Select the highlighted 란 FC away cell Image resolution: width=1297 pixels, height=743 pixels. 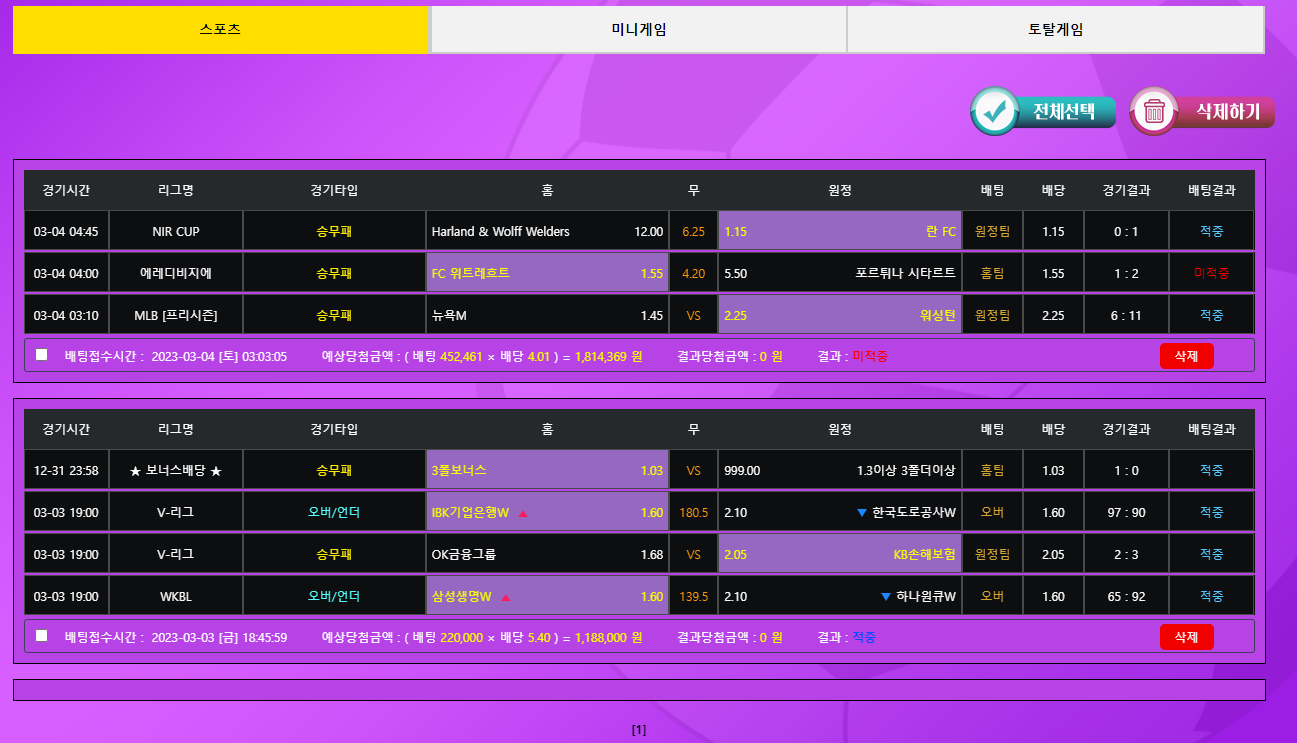tap(839, 231)
